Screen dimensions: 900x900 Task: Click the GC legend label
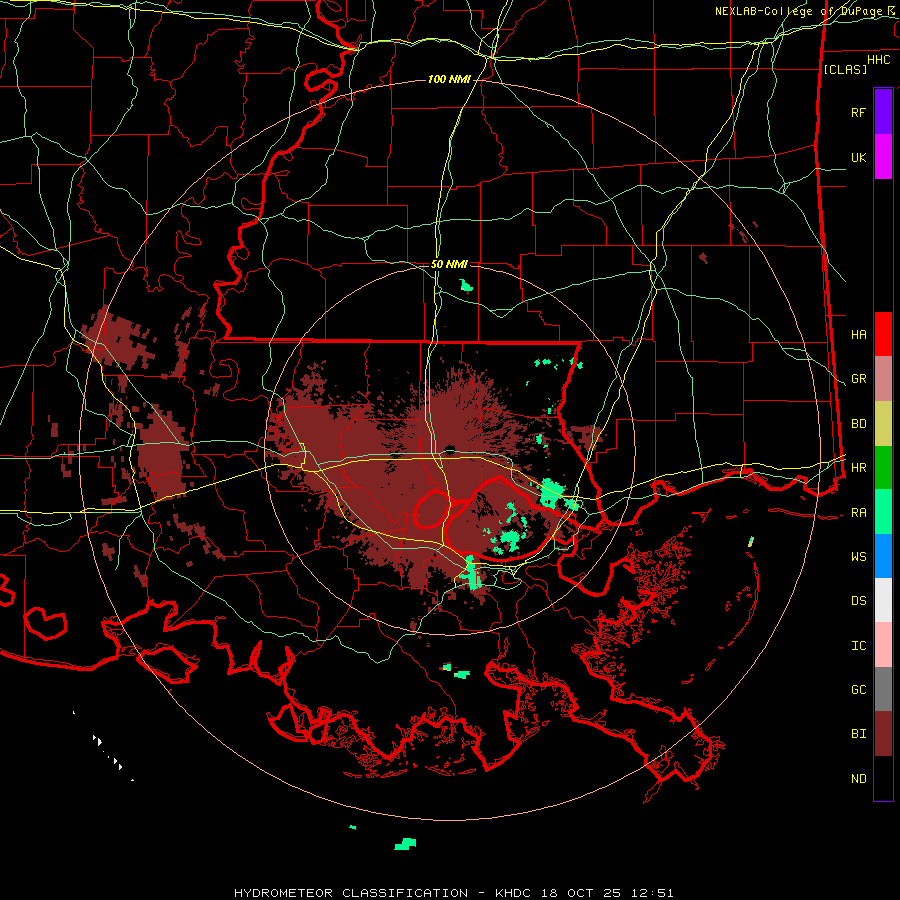858,690
